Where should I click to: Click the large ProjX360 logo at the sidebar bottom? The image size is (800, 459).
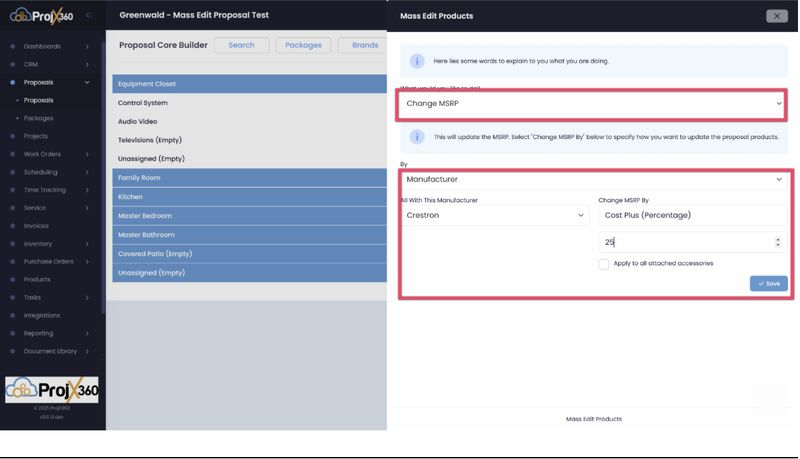(52, 390)
